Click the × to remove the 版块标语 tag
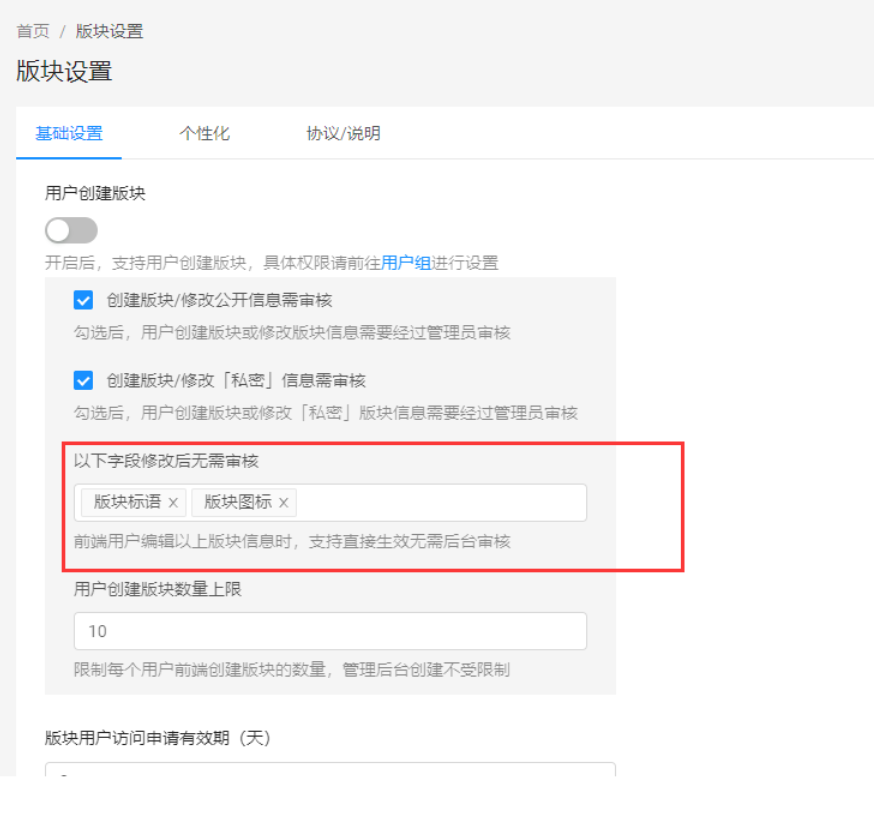This screenshot has height=815, width=874. pos(174,502)
